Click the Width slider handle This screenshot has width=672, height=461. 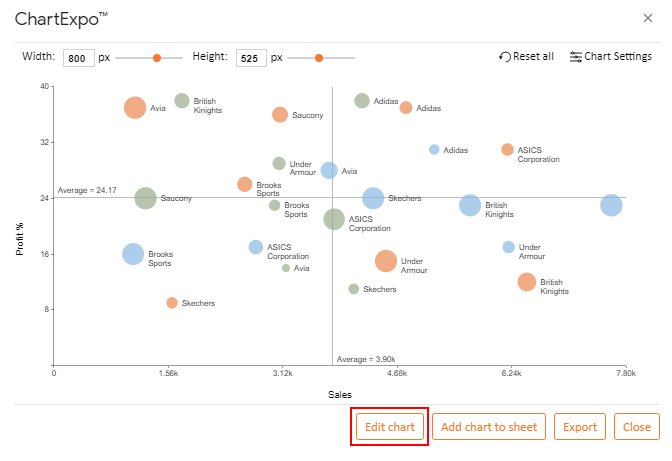157,58
